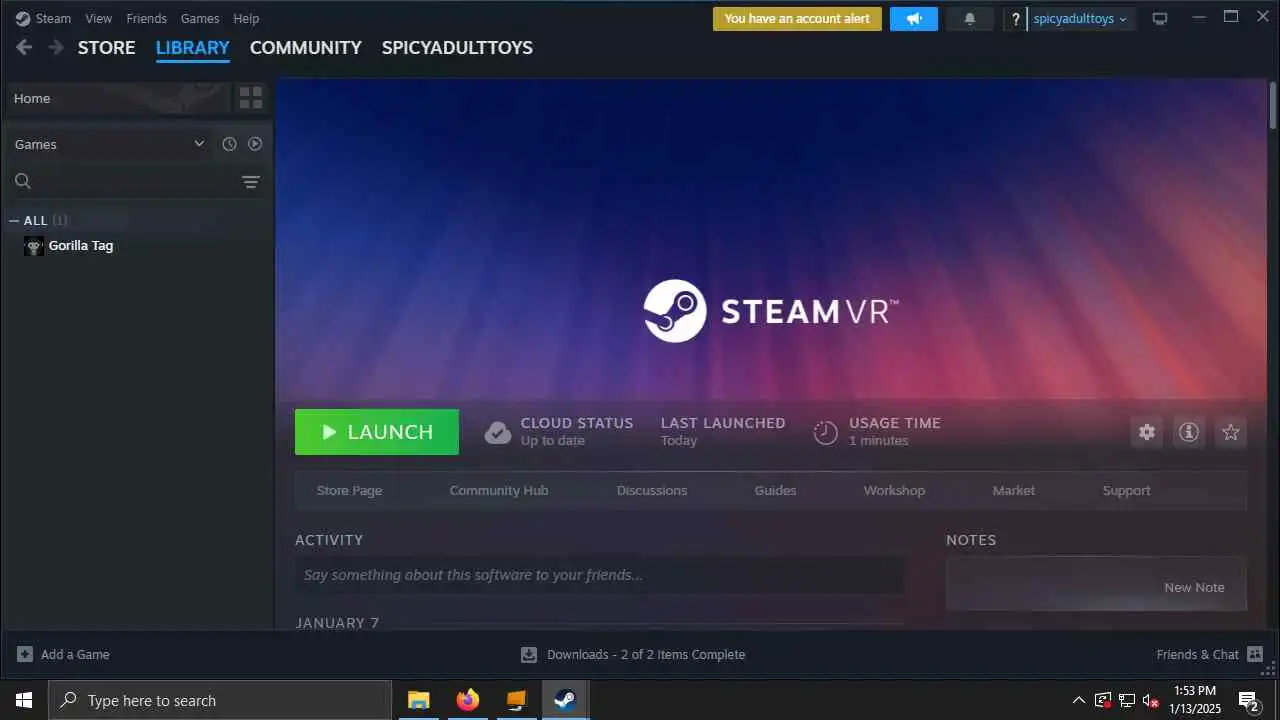Open the Market link
Image resolution: width=1280 pixels, height=720 pixels.
(1014, 491)
